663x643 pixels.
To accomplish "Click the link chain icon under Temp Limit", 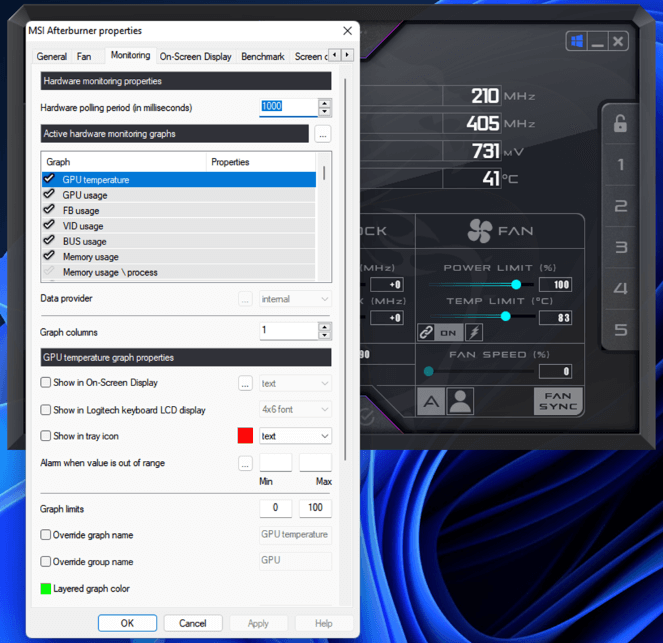I will pos(426,333).
